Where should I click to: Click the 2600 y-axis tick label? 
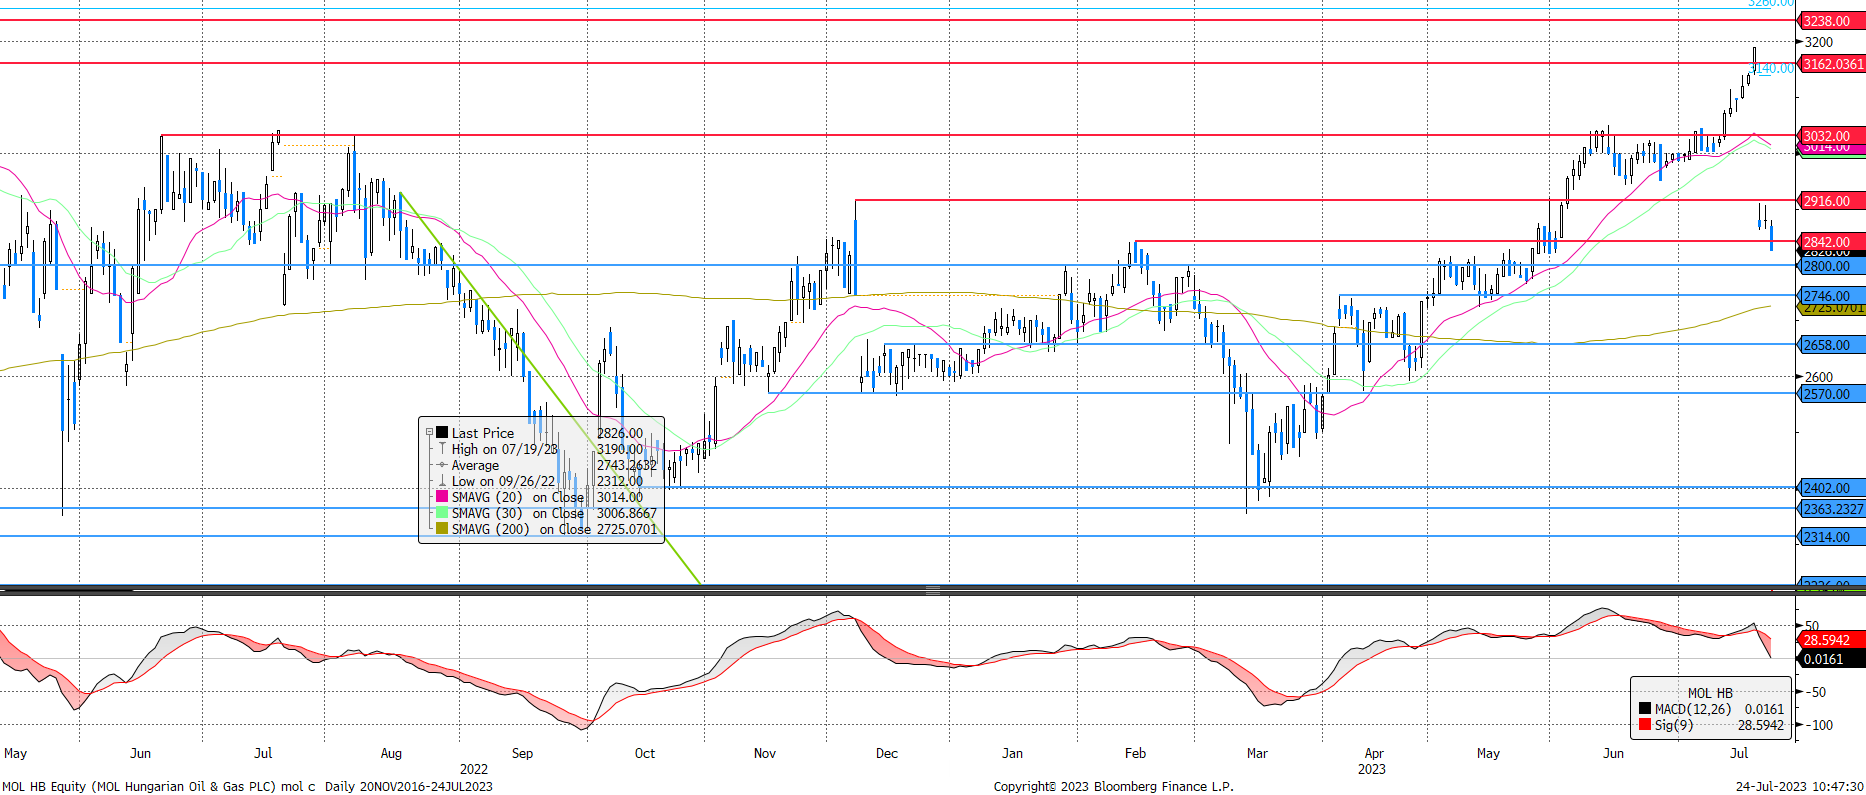tap(1819, 377)
